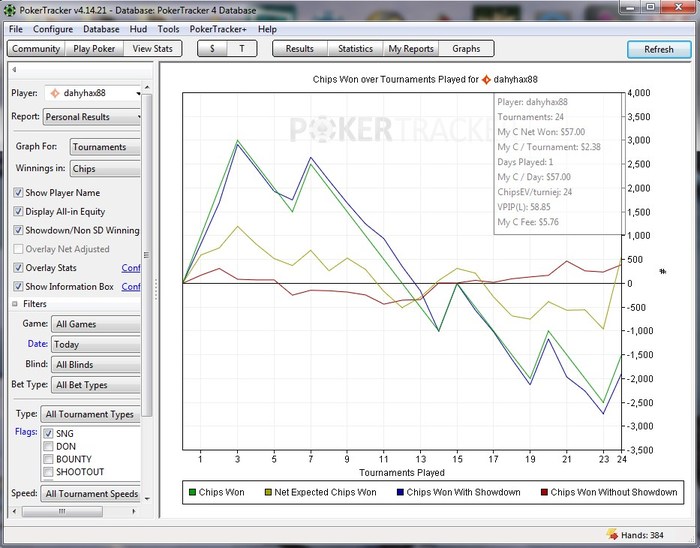Screen dimensions: 700x548
Task: Open the Game All Games dropdown
Action: click(96, 324)
